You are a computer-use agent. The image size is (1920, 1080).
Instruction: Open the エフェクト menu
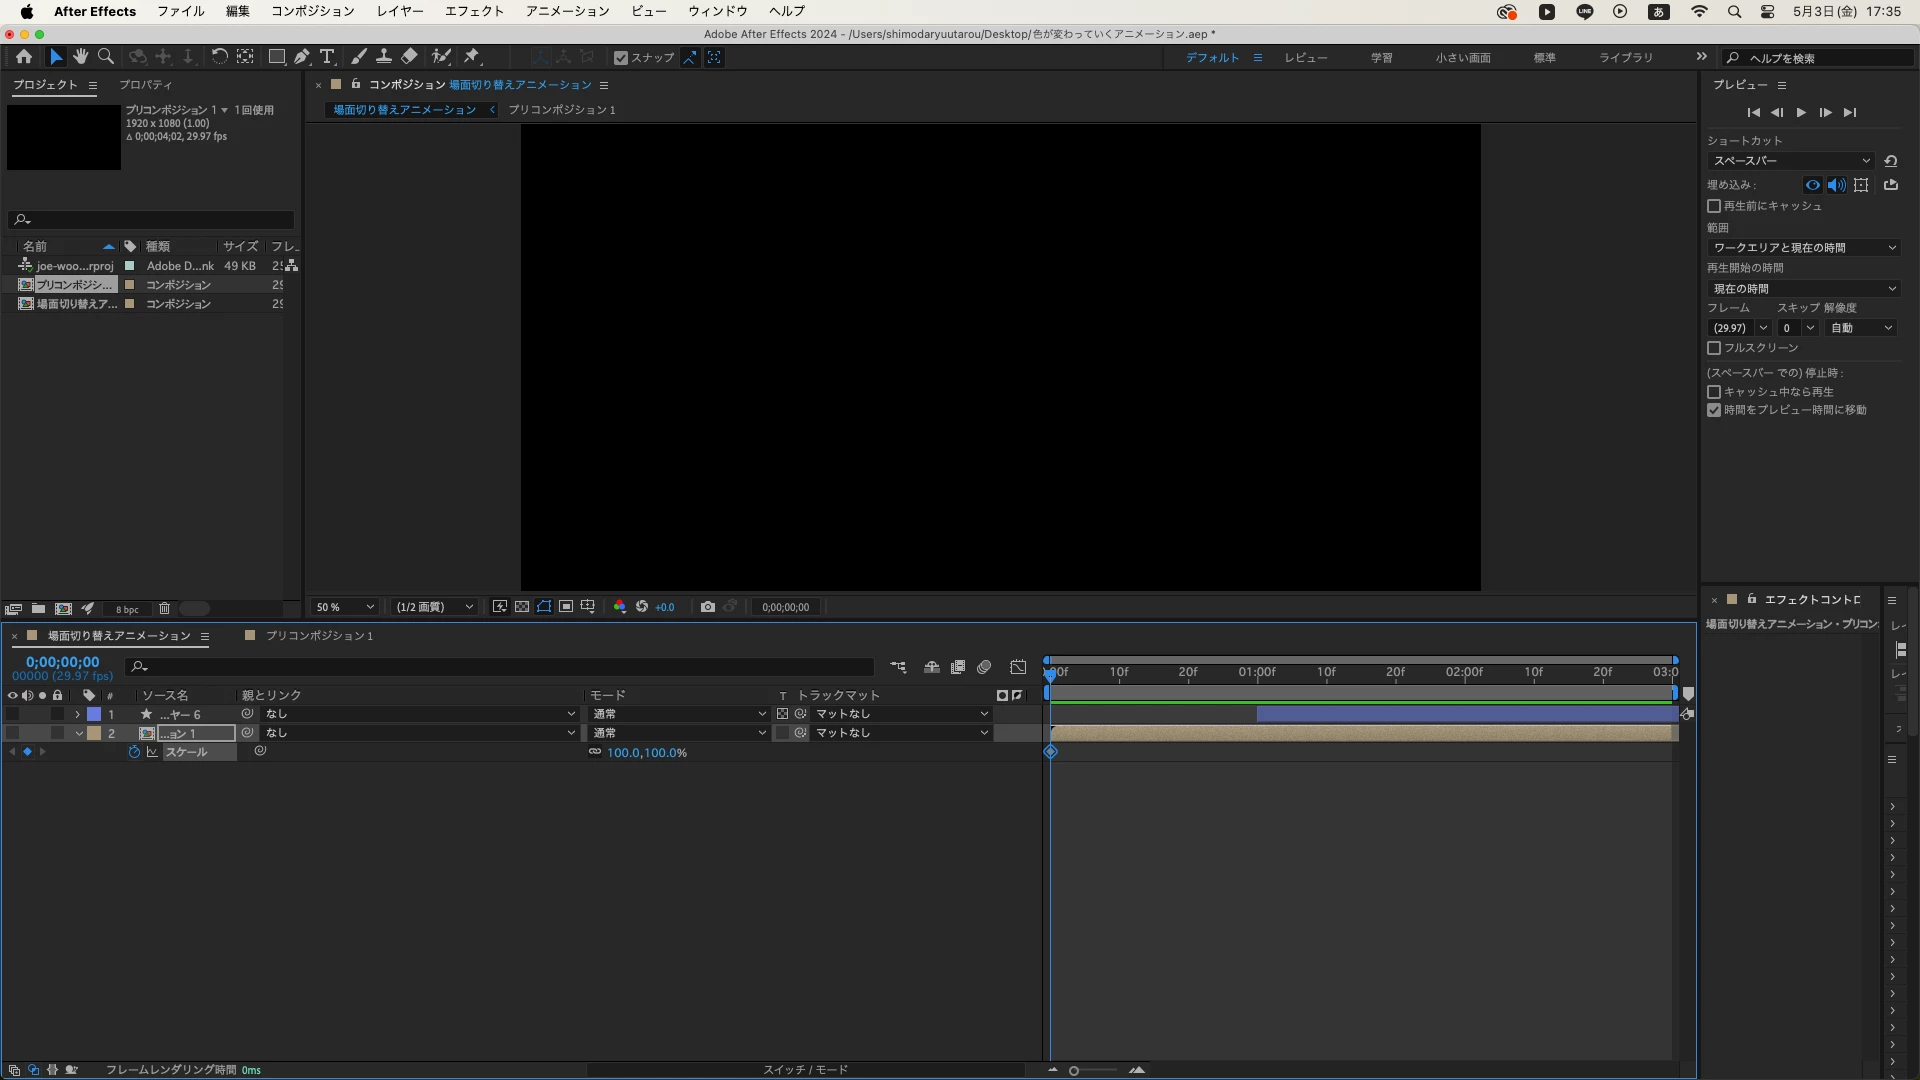point(474,11)
